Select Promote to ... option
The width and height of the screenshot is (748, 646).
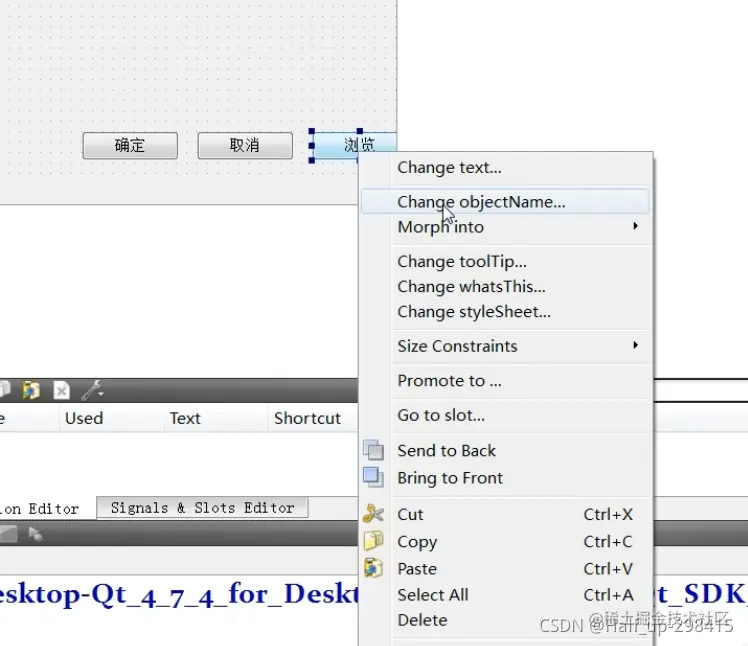click(506, 381)
